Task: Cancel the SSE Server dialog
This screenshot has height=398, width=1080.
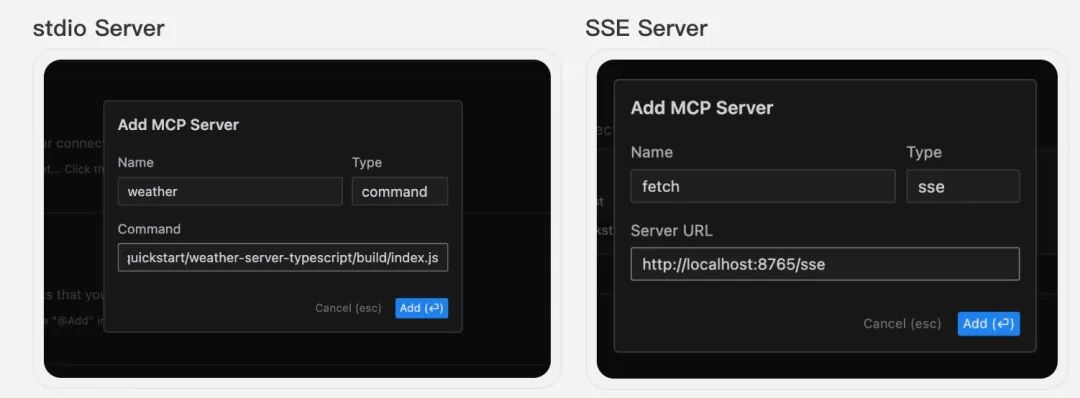Action: pos(902,324)
